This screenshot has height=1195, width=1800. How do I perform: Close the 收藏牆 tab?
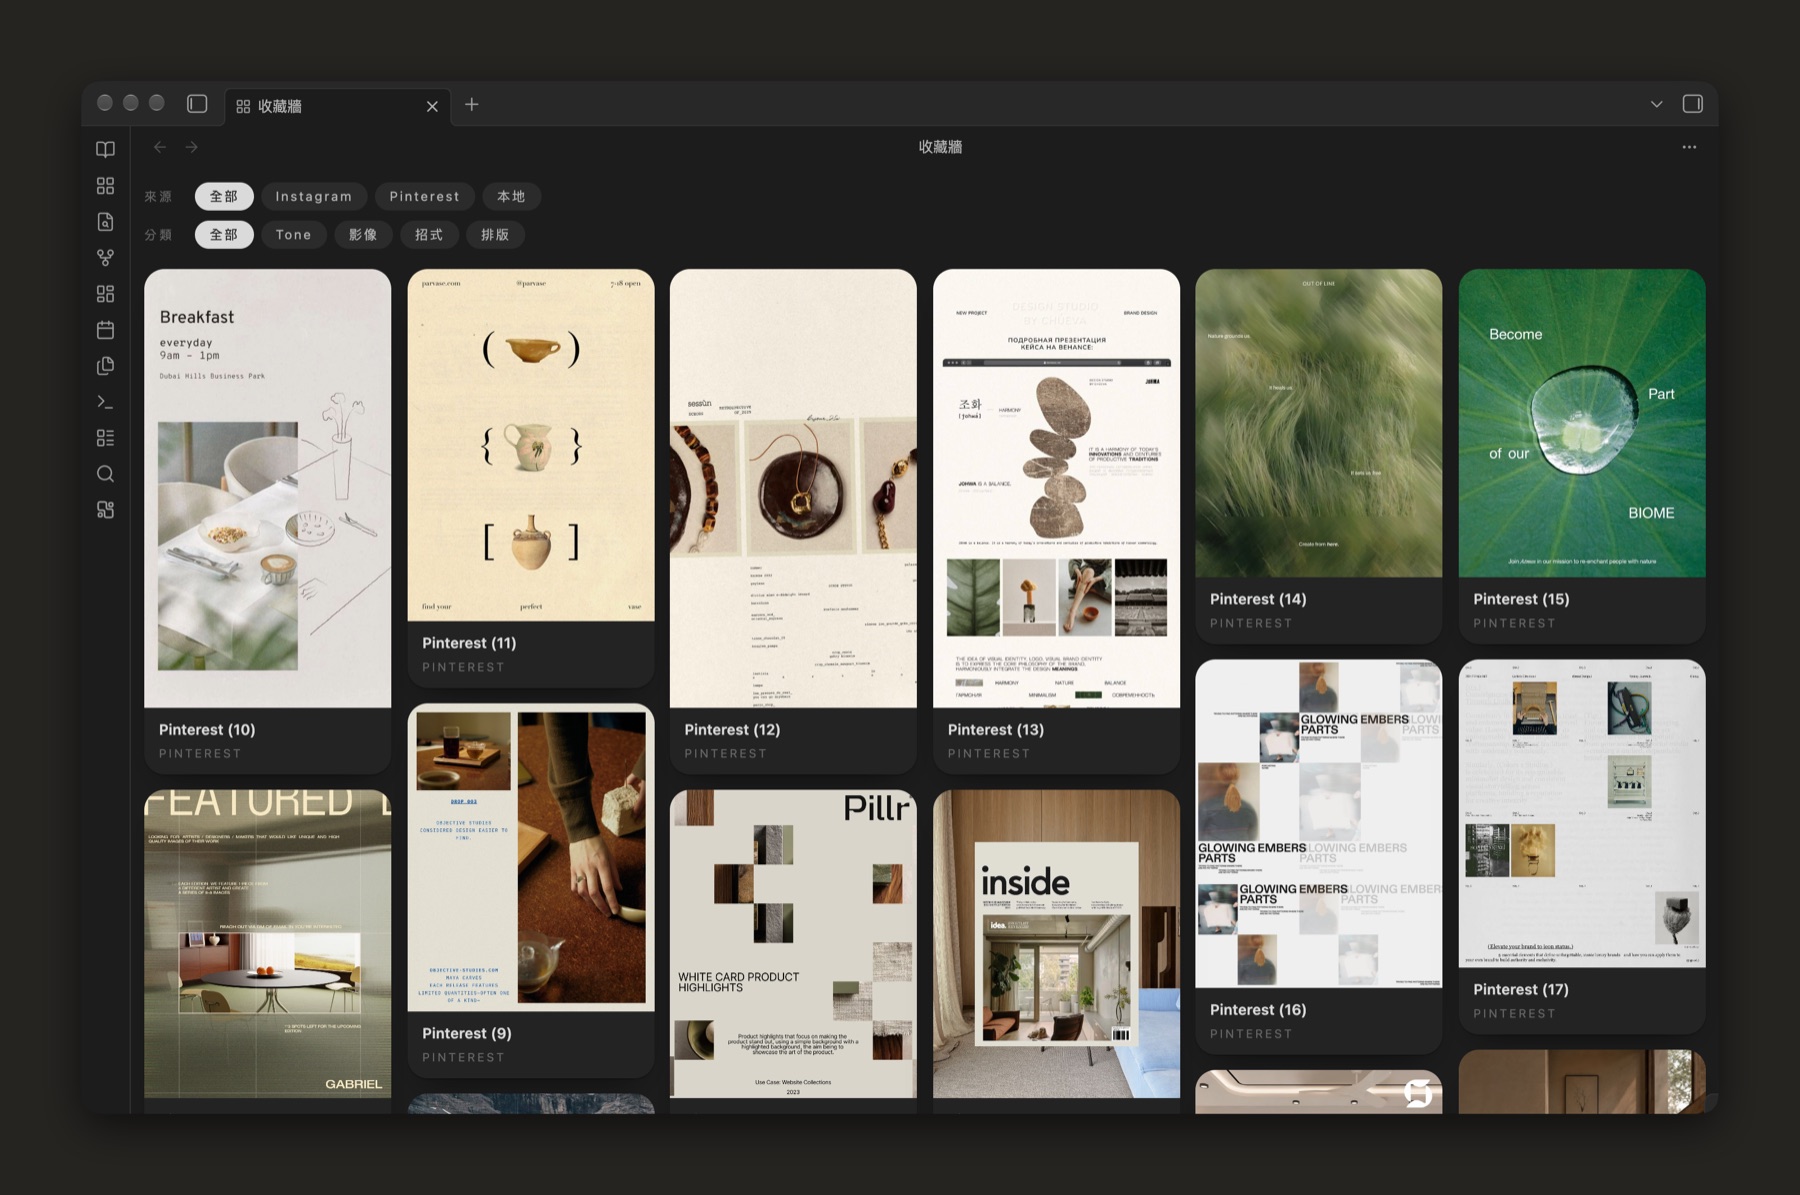point(432,106)
